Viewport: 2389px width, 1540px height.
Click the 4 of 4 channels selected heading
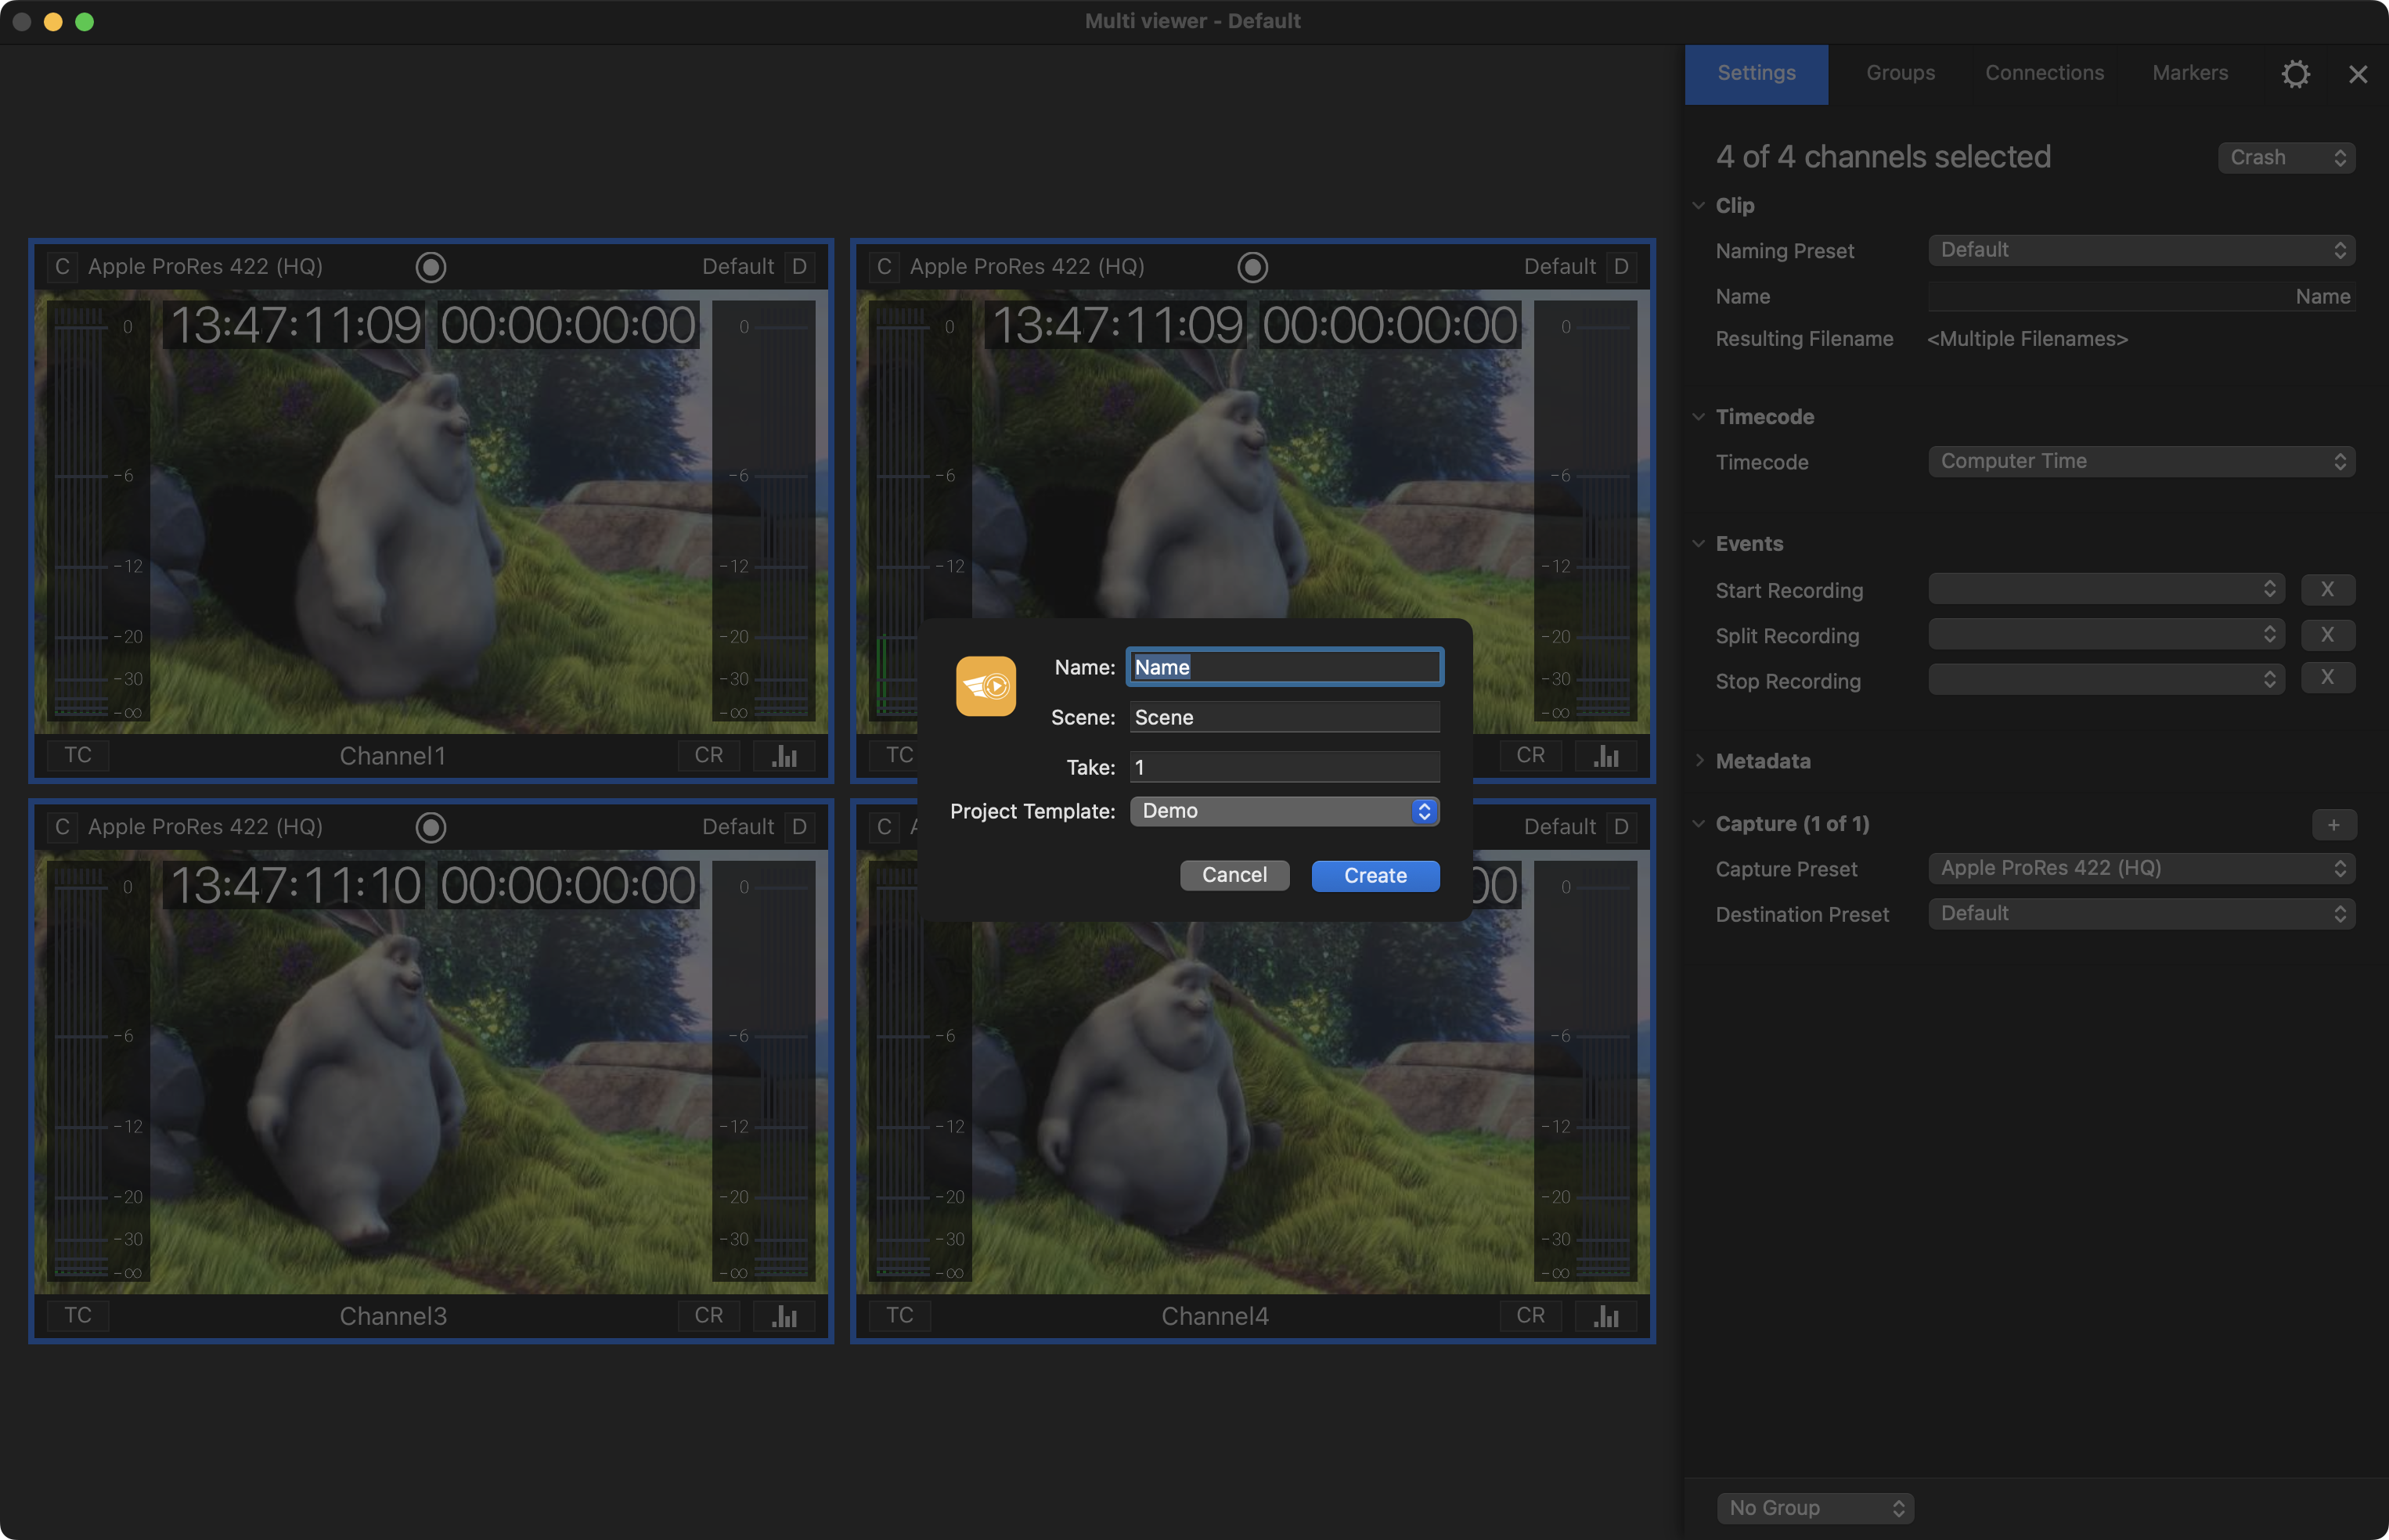coord(1883,157)
